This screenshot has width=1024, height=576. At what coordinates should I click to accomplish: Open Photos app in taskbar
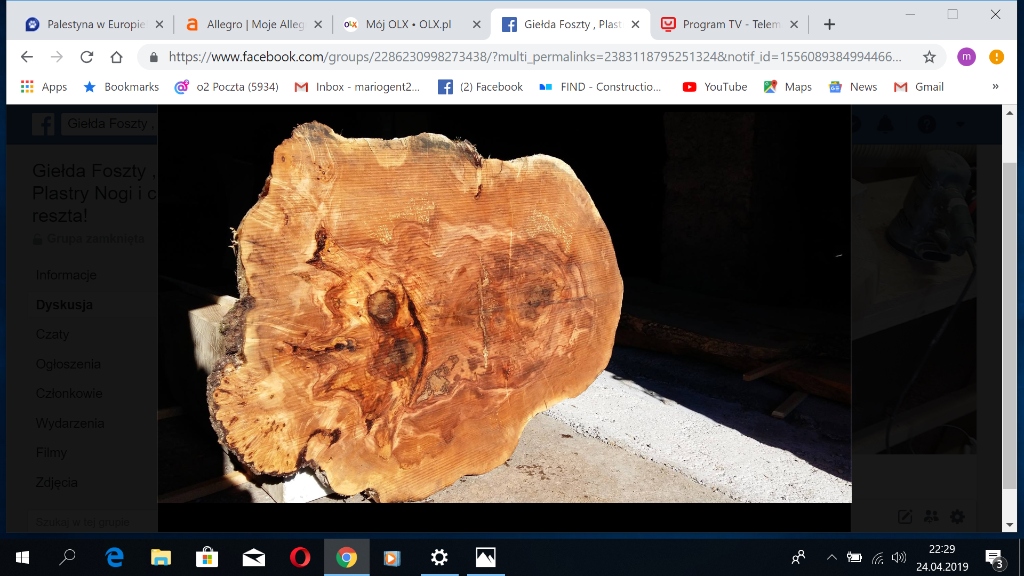(x=485, y=557)
